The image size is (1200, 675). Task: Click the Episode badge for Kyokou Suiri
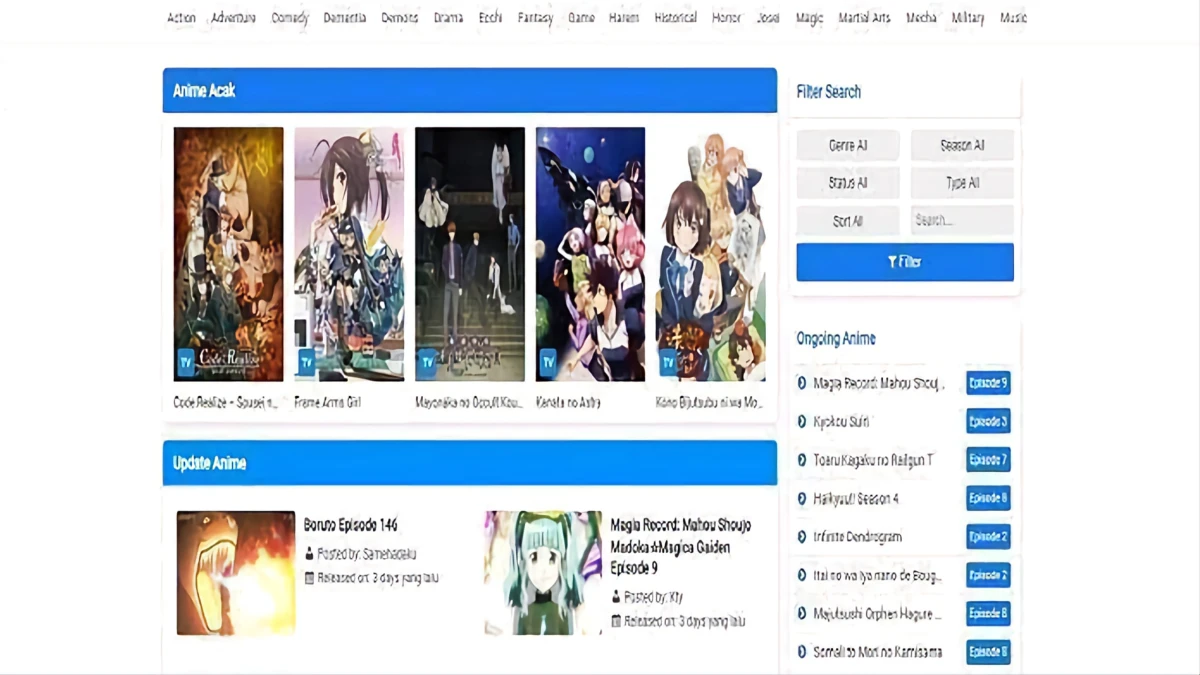(988, 422)
